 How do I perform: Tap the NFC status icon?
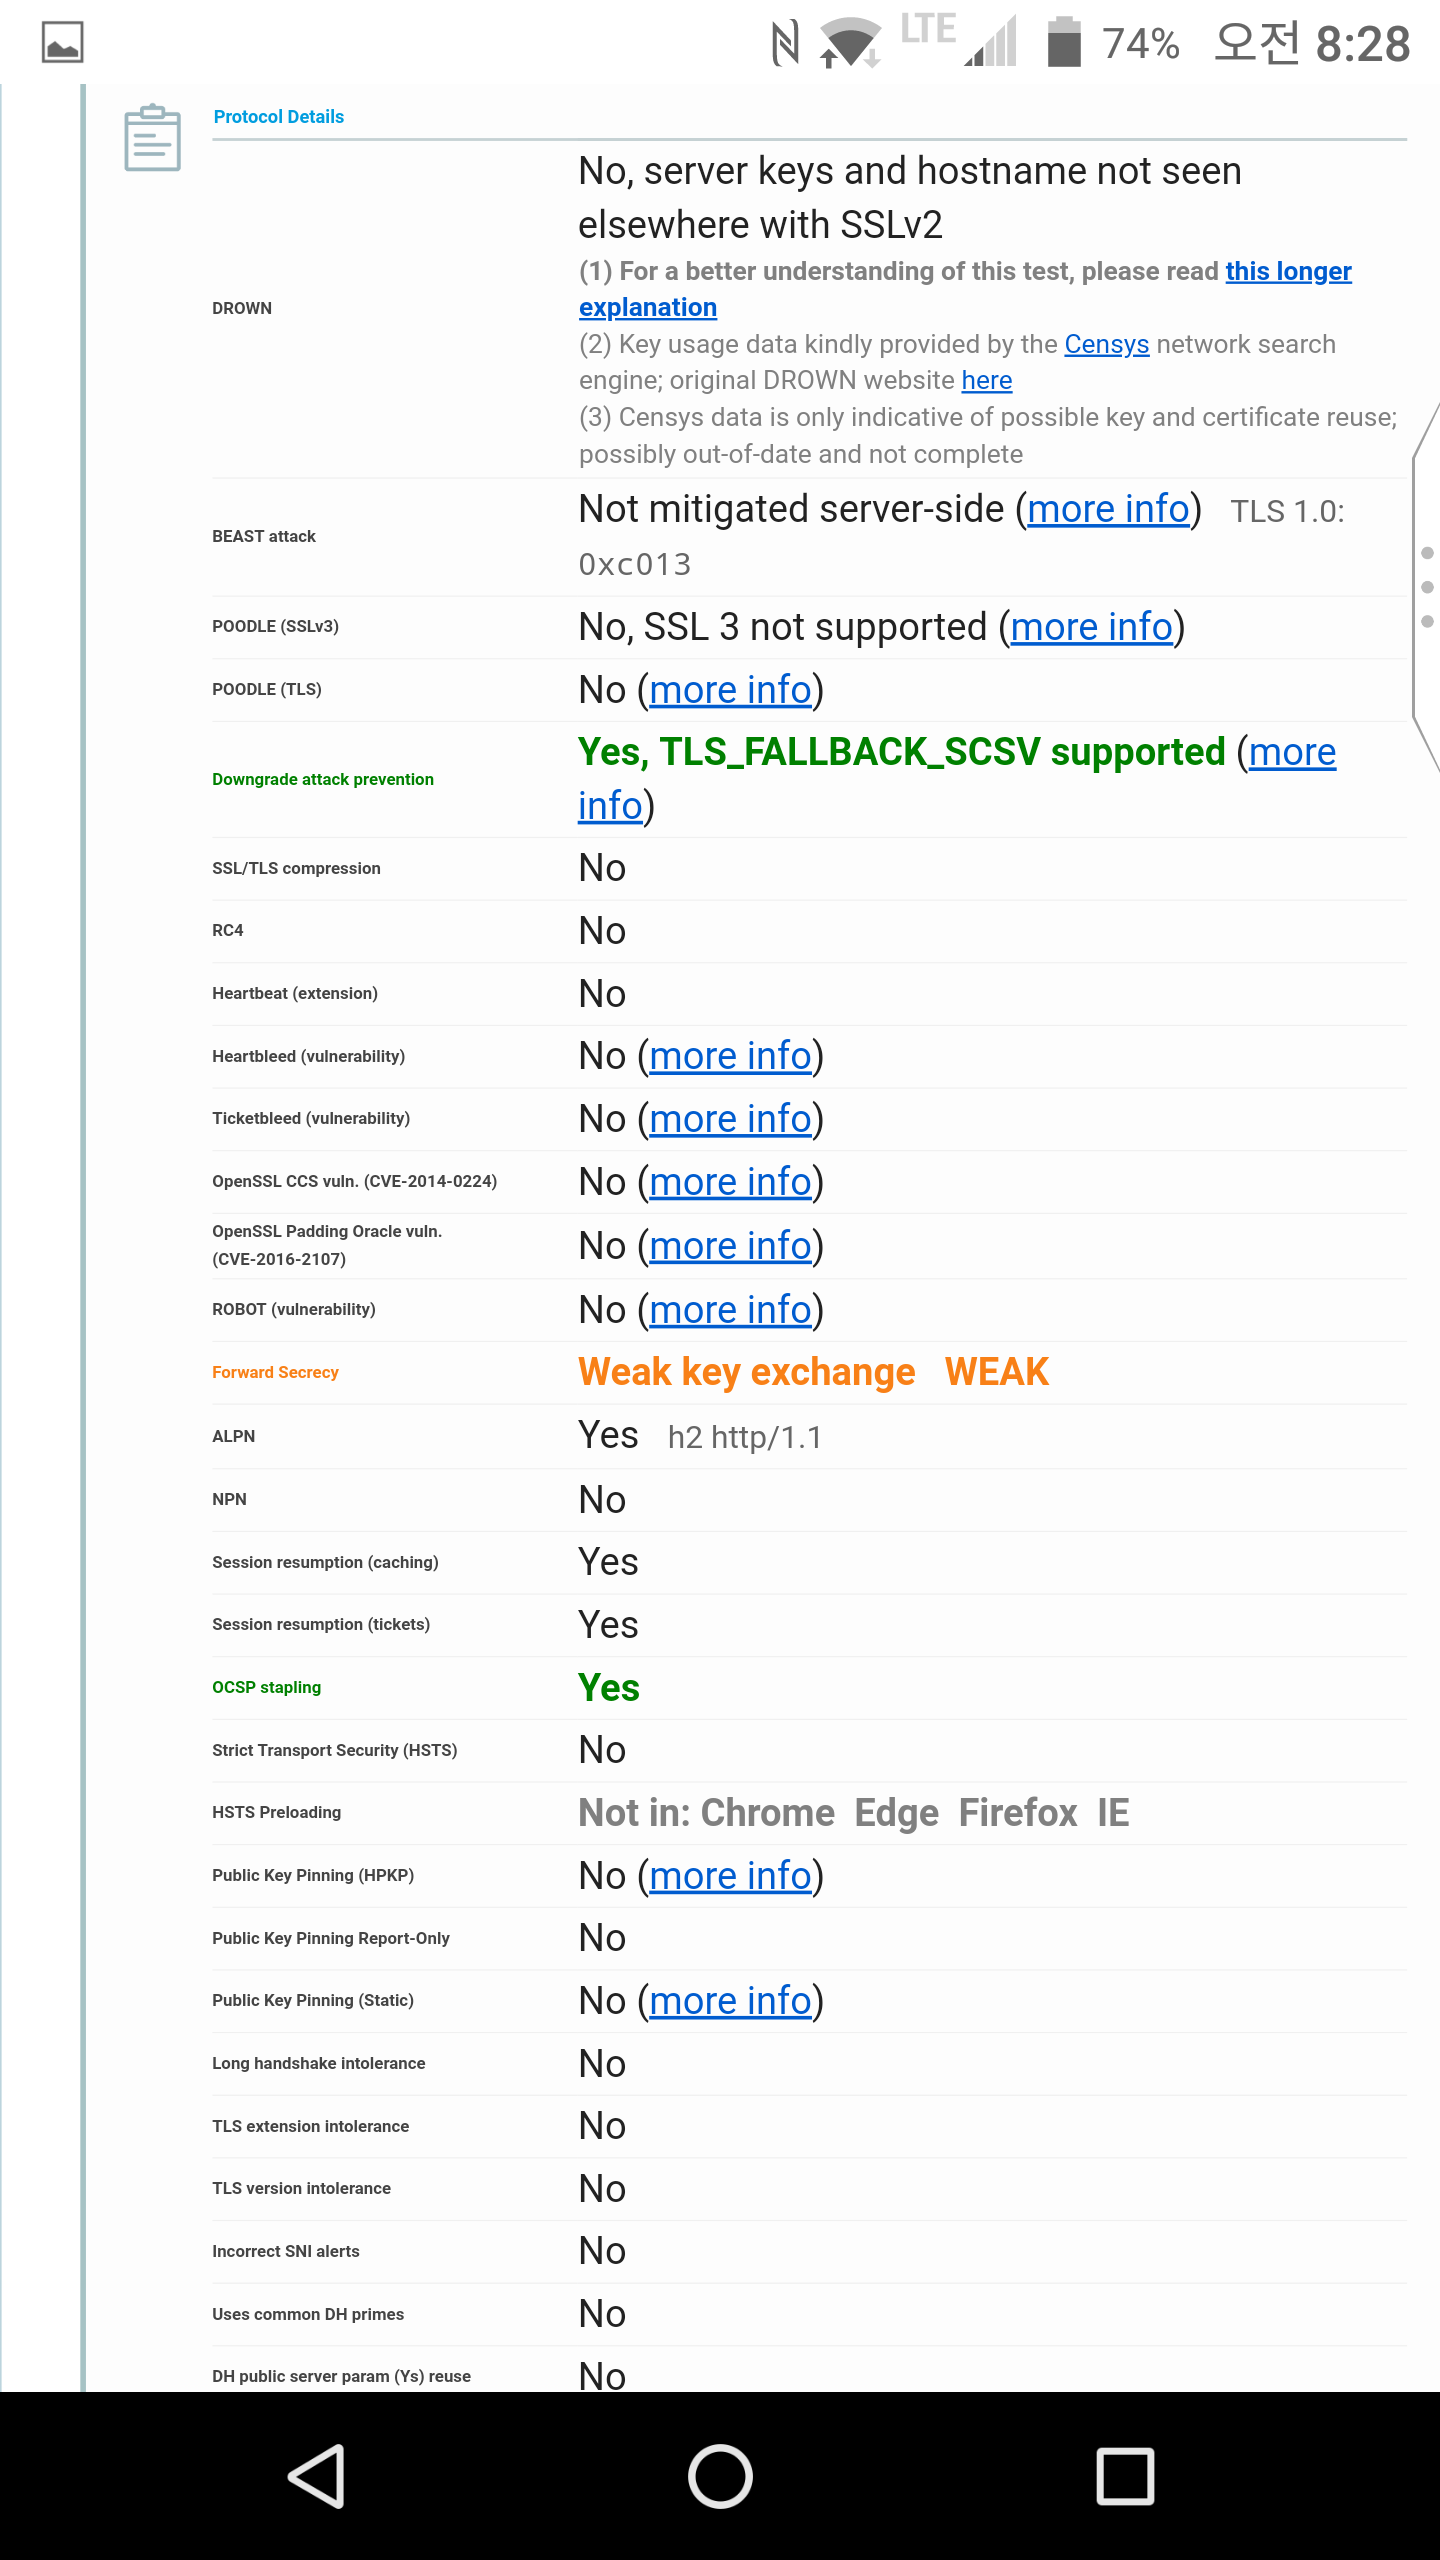pos(786,44)
